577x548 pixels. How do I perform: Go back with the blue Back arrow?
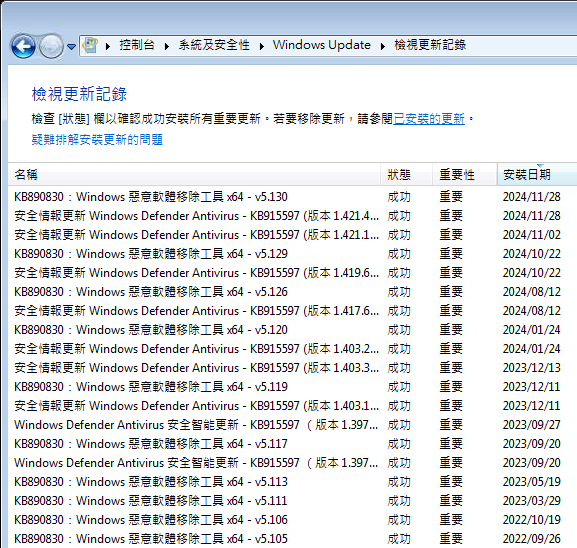point(23,46)
